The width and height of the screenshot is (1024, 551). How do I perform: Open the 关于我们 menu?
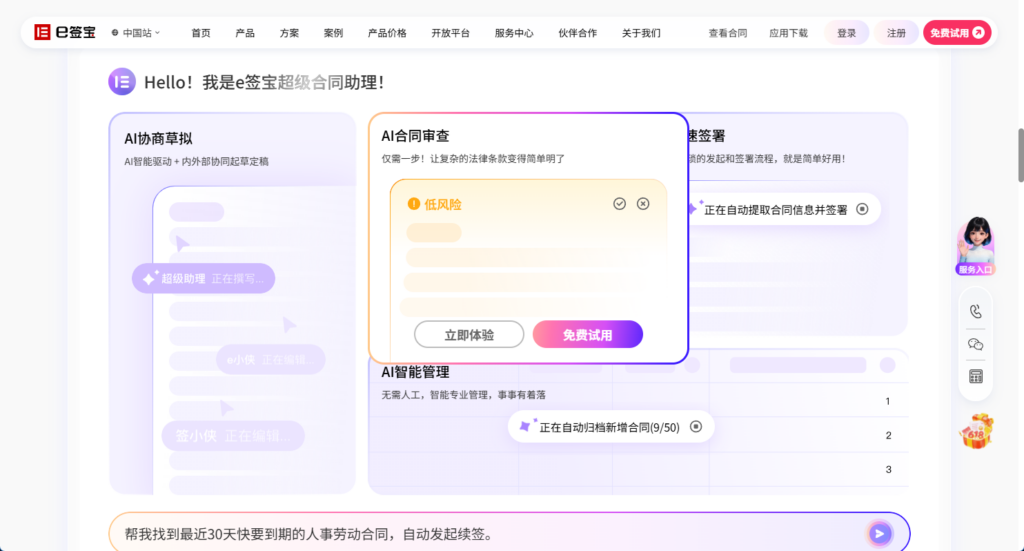point(641,33)
